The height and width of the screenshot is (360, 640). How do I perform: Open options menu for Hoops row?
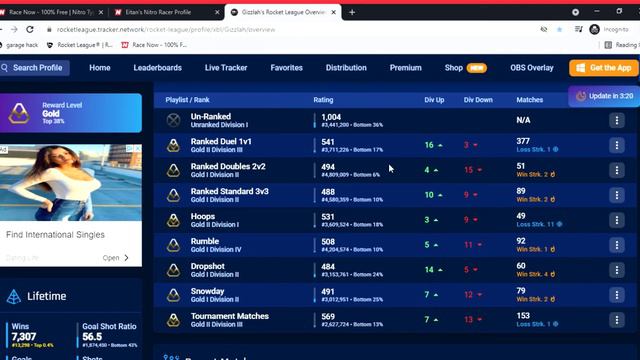point(617,220)
